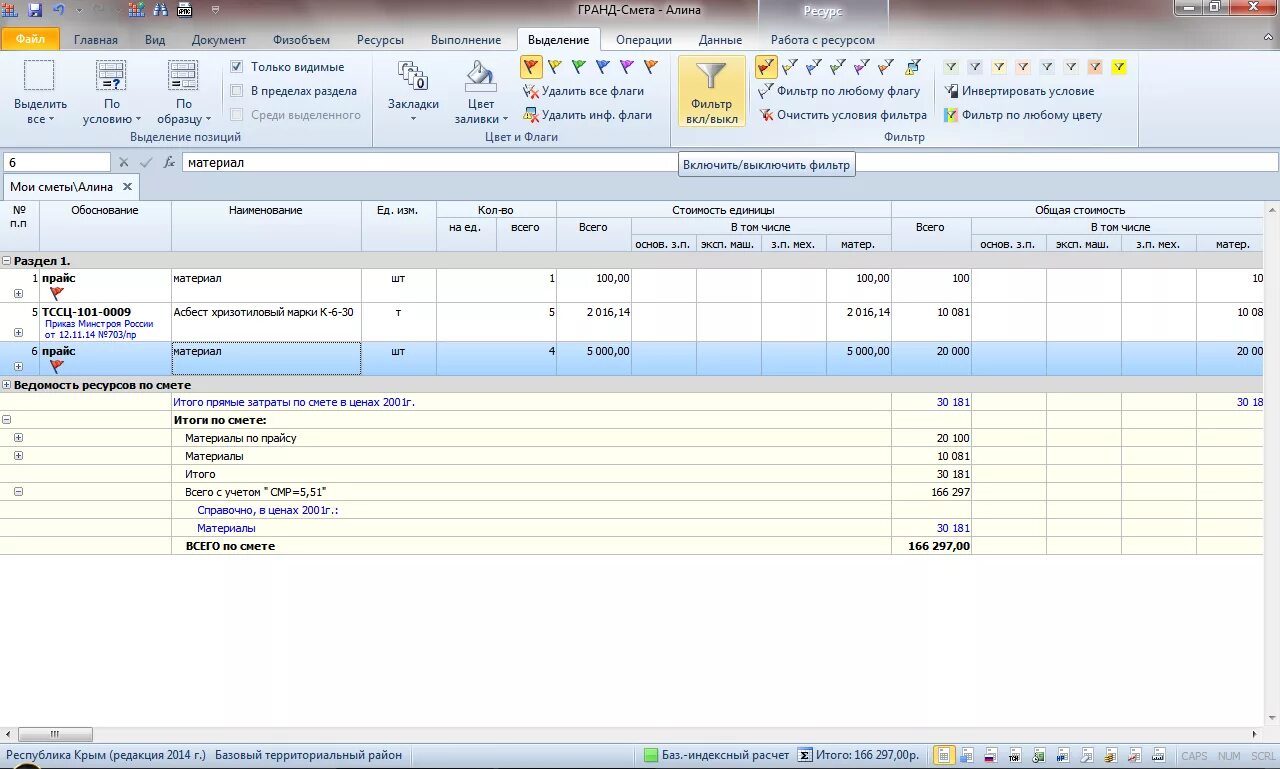Switch to the Операции ribbon tab
The height and width of the screenshot is (769, 1280).
point(644,40)
